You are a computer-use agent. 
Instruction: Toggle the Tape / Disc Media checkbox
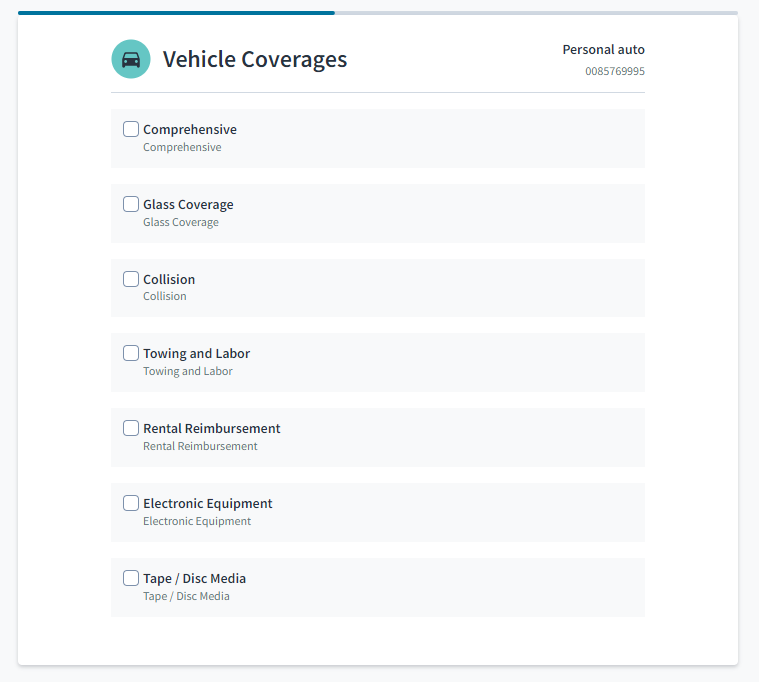point(131,578)
